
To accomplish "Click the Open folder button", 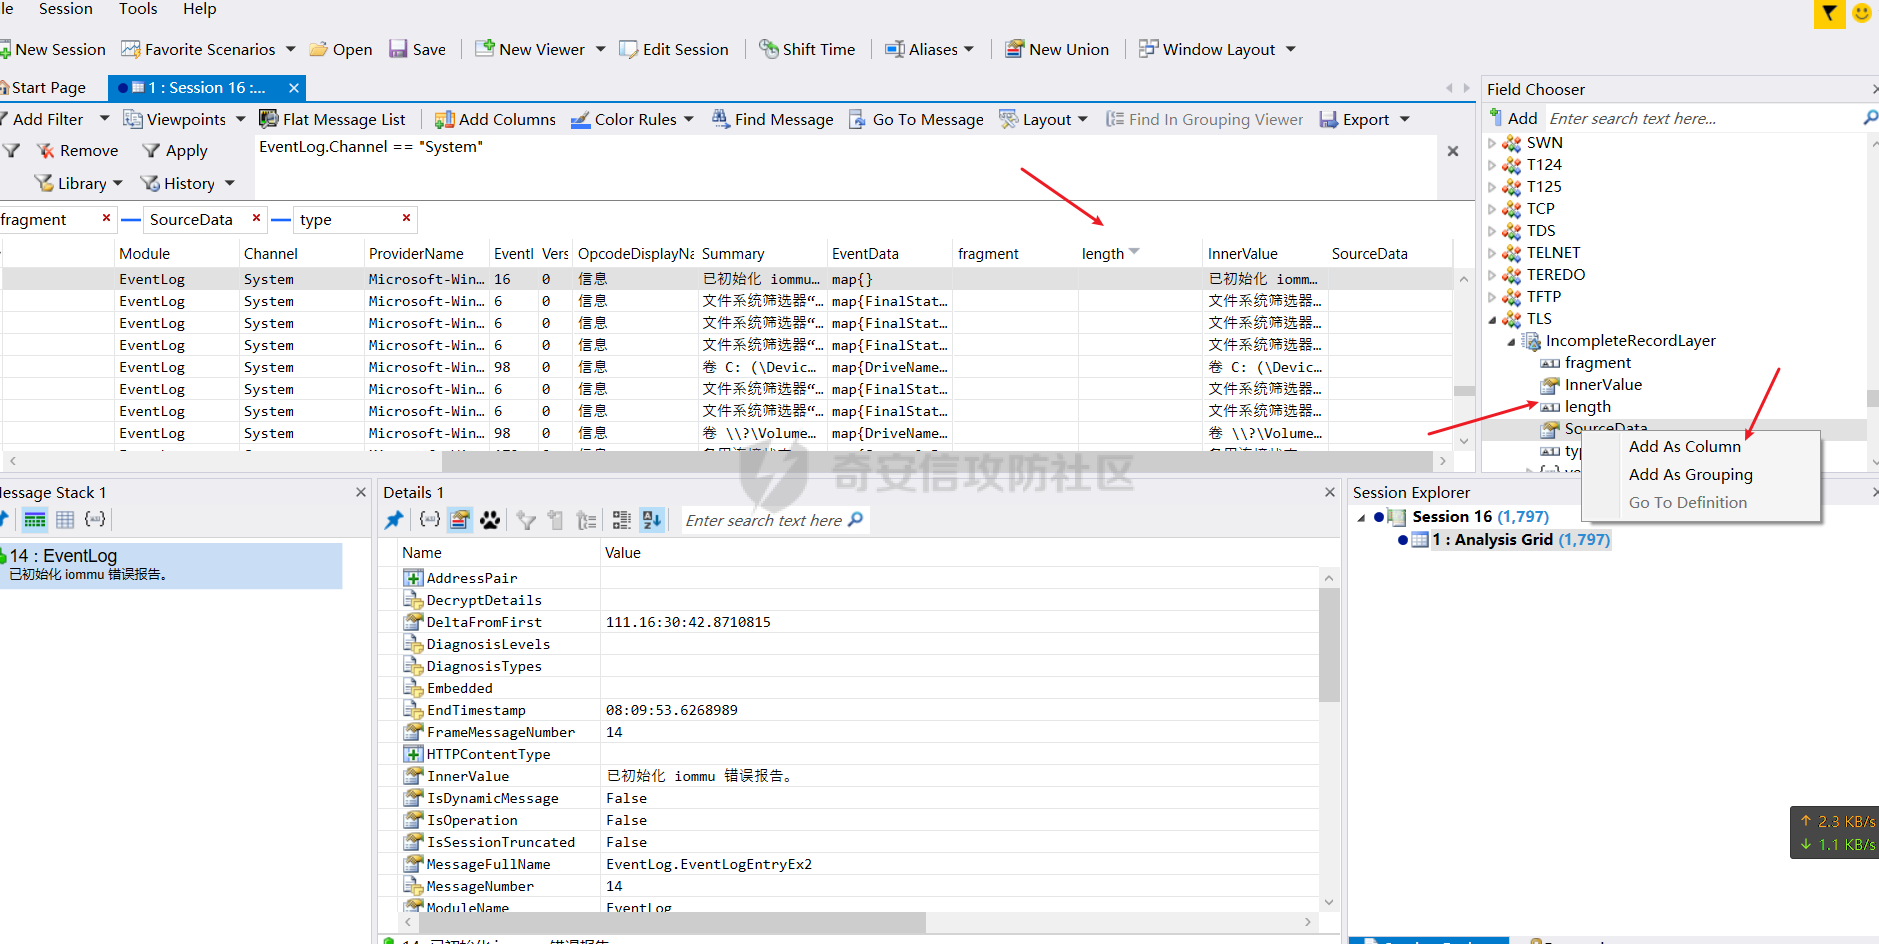I will (x=341, y=49).
